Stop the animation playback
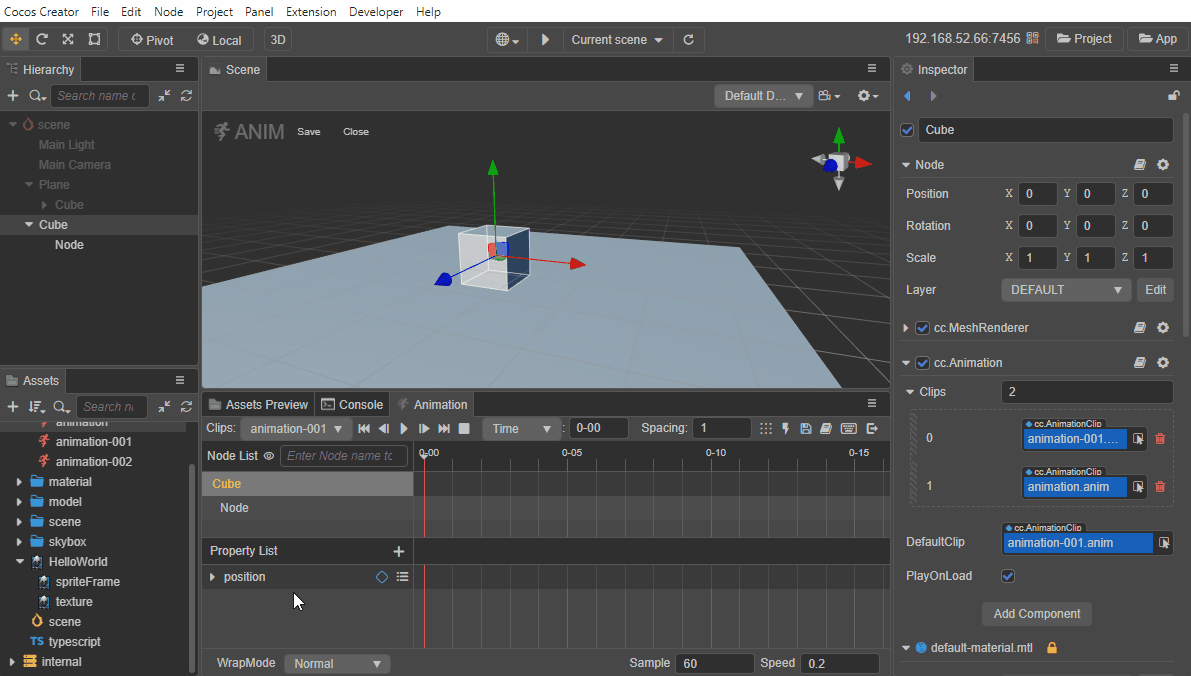The image size is (1191, 676). tap(464, 428)
